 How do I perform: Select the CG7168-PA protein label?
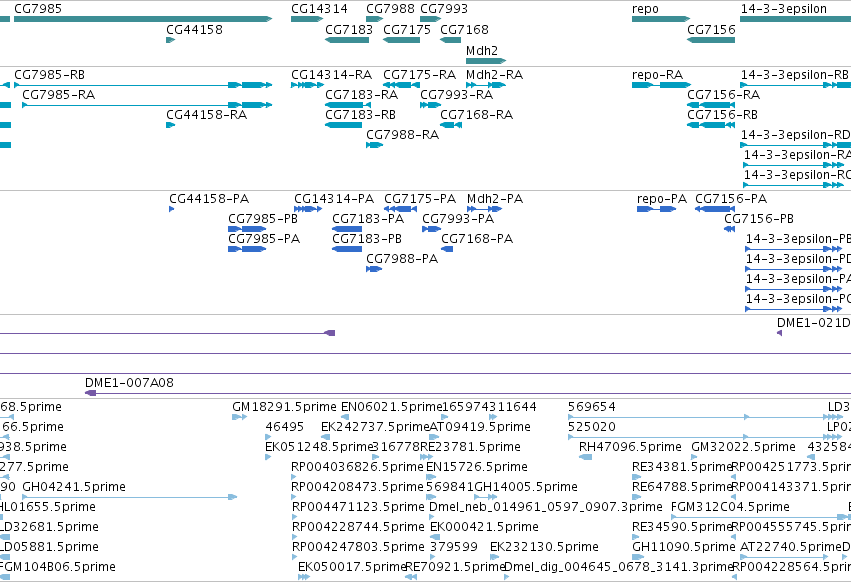pyautogui.click(x=477, y=239)
